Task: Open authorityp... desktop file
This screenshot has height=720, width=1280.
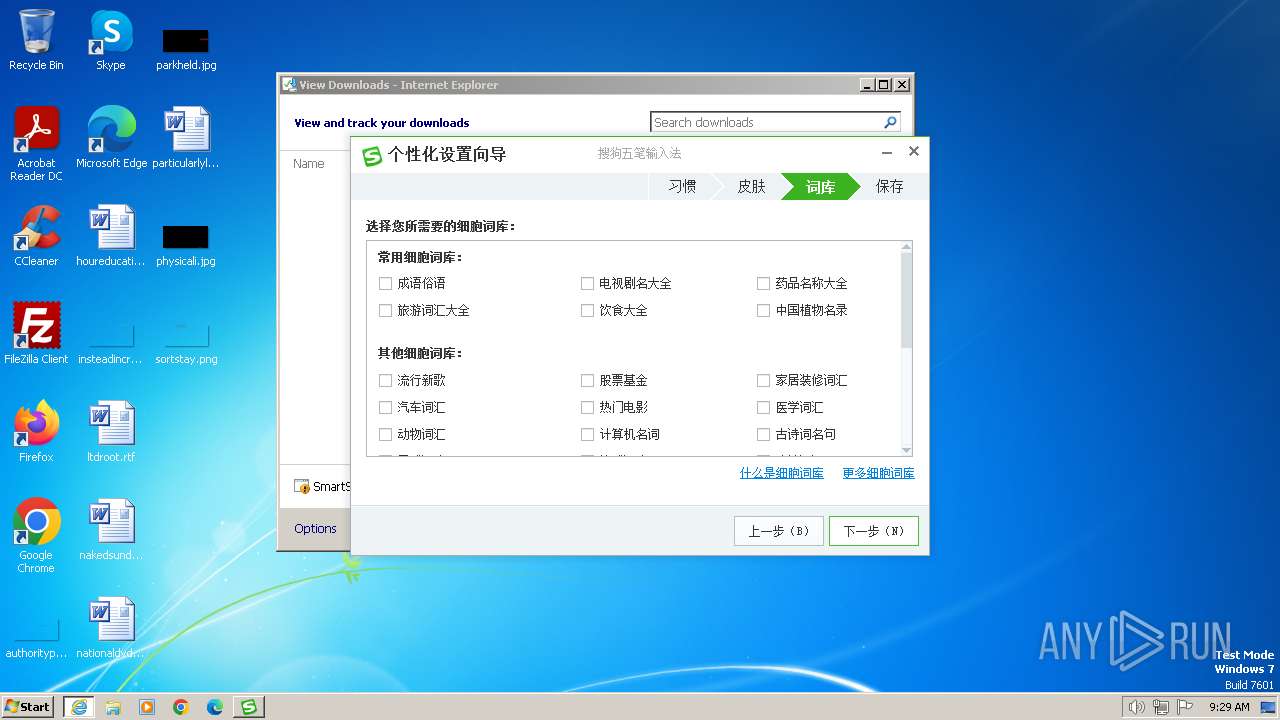Action: point(36,638)
